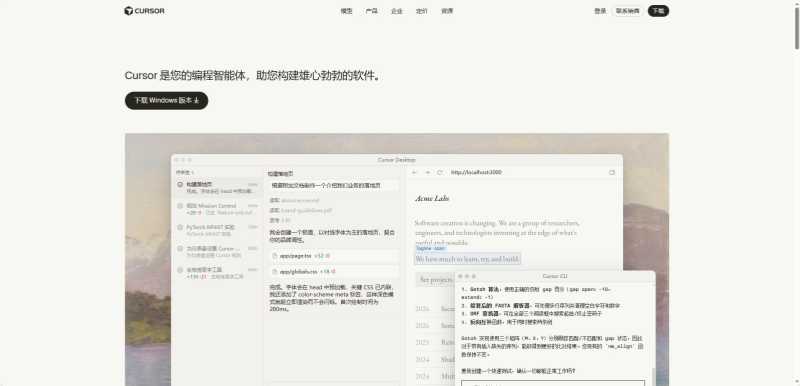
Task: Open the 定价 pricing page
Action: click(421, 11)
